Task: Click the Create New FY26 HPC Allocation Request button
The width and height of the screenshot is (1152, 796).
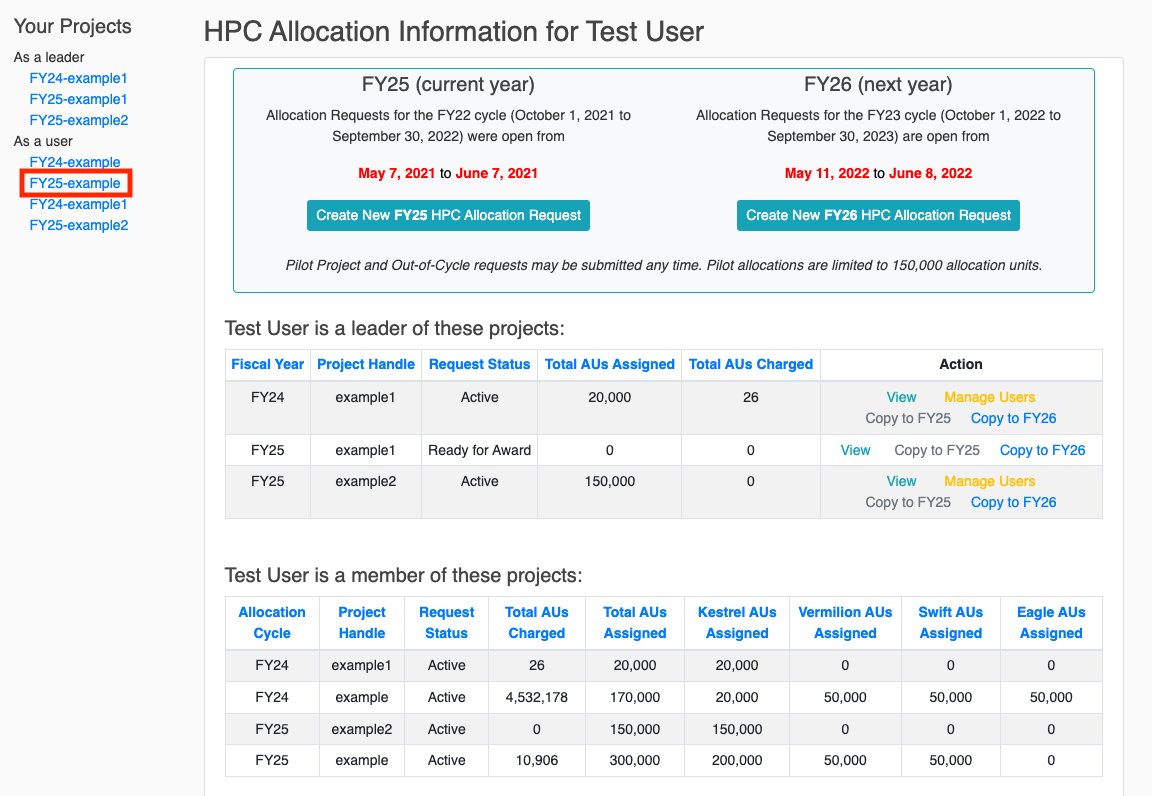Action: coord(878,215)
